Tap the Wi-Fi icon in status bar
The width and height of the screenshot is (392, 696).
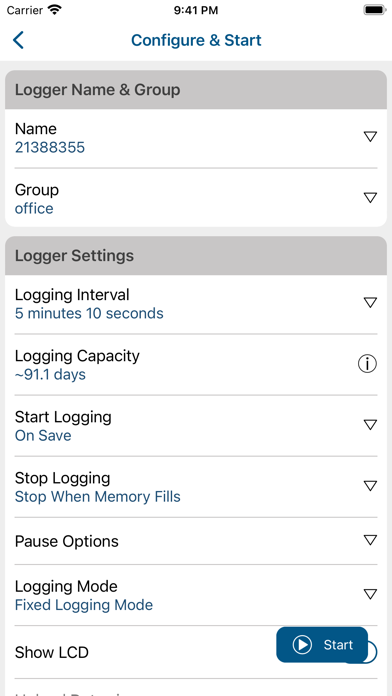tap(55, 10)
